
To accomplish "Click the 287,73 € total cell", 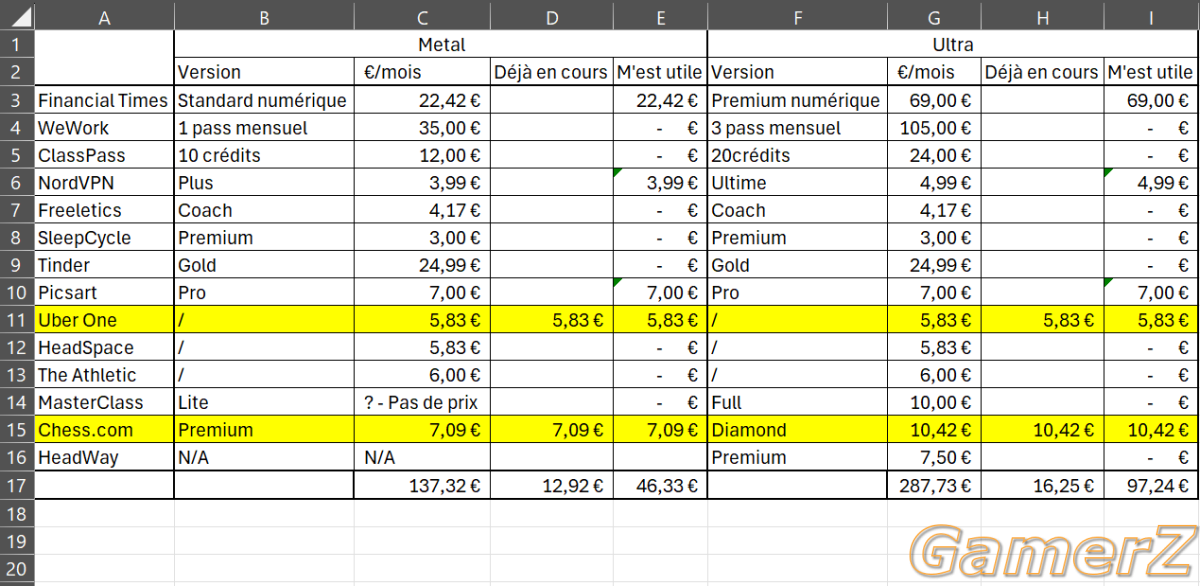I will tap(933, 486).
